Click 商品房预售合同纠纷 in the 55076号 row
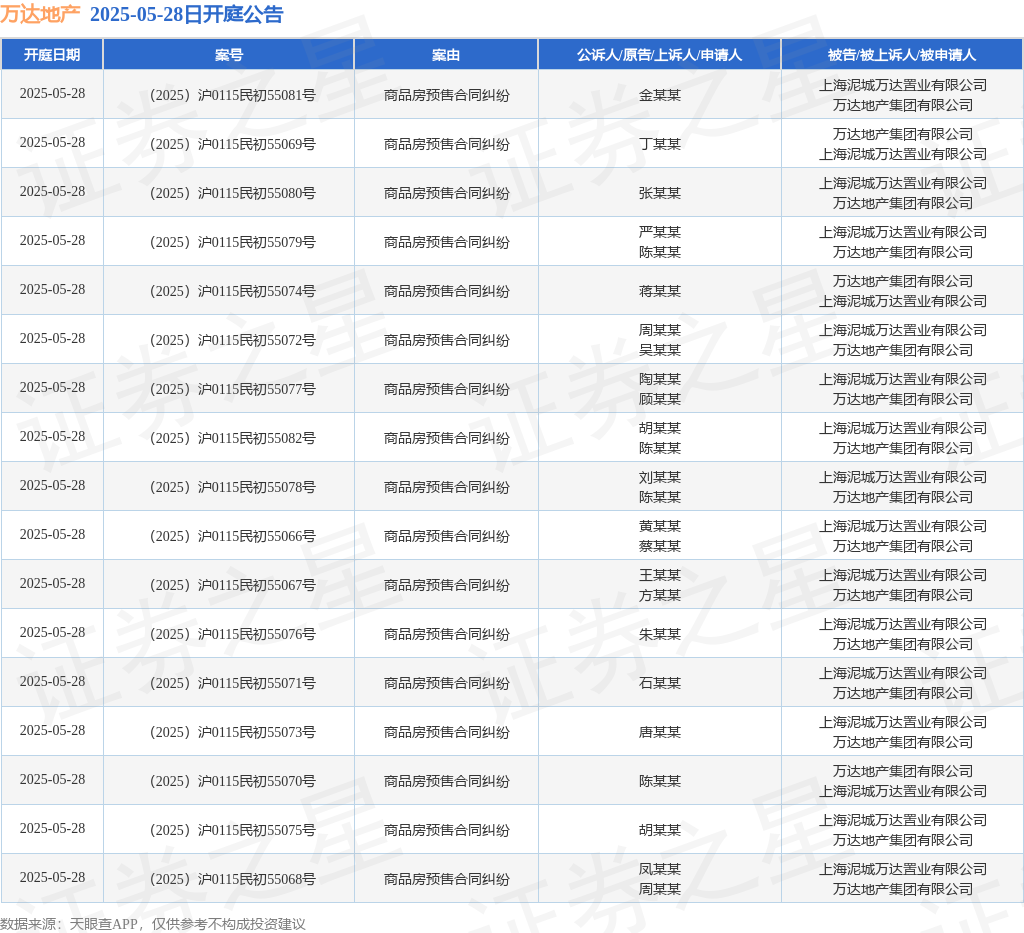 [446, 634]
